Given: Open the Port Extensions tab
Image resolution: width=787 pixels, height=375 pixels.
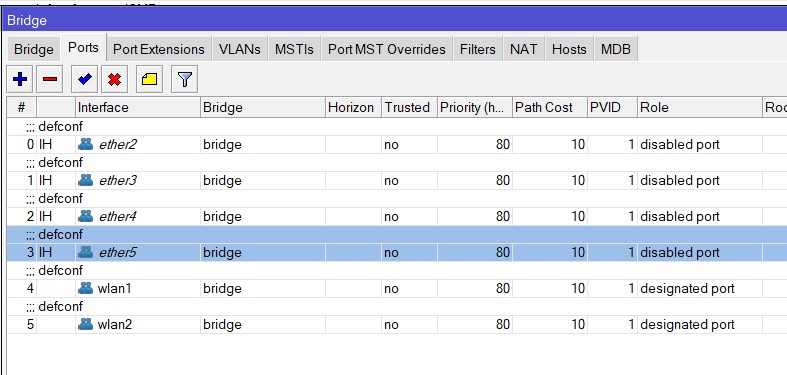Looking at the screenshot, I should click(x=159, y=49).
